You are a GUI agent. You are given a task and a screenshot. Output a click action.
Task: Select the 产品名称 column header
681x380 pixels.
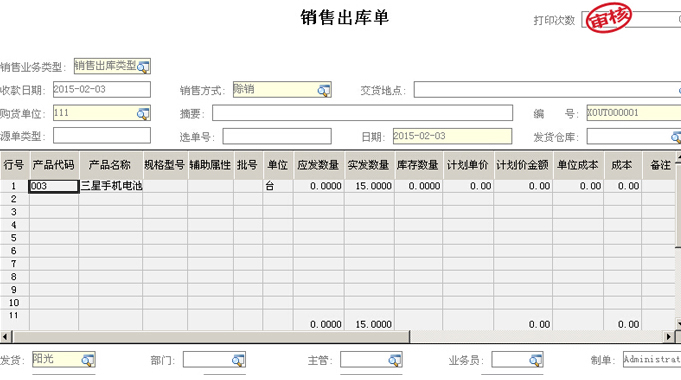[x=110, y=165]
